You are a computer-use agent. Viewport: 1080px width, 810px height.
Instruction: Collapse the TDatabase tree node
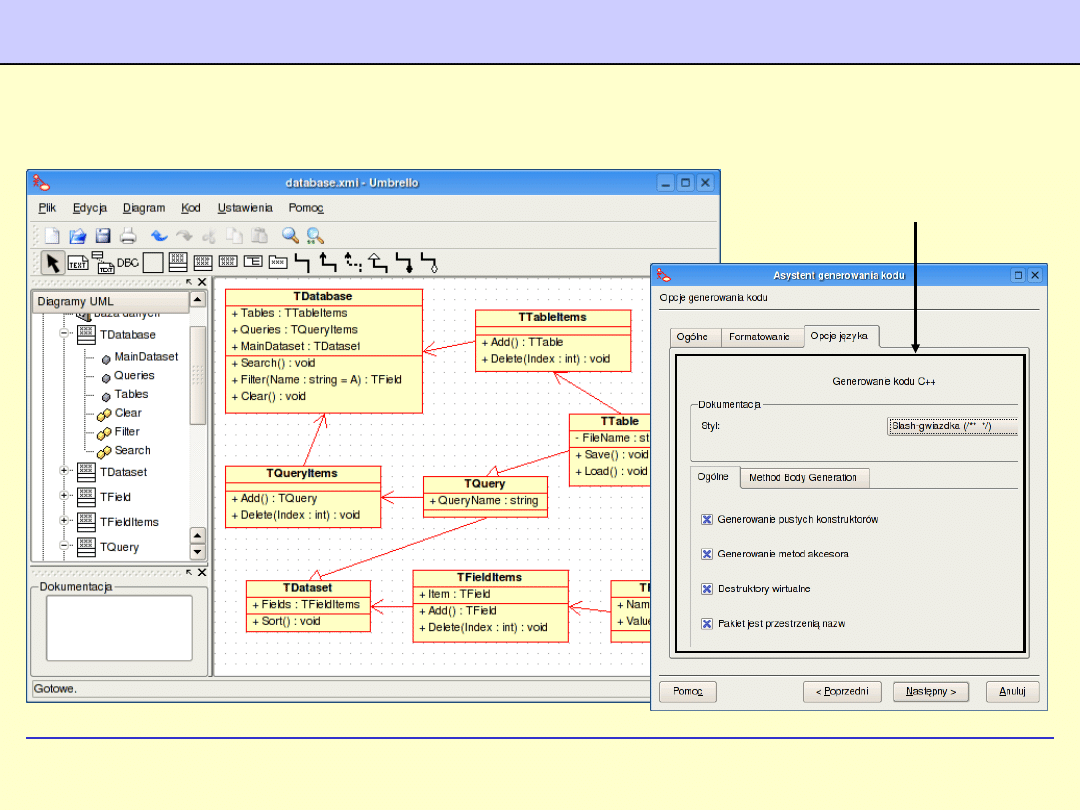click(x=65, y=334)
